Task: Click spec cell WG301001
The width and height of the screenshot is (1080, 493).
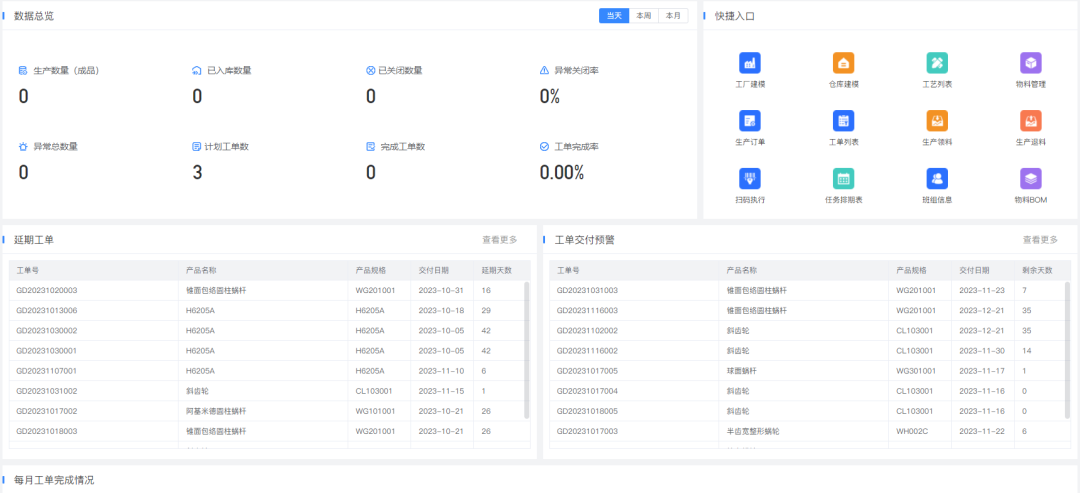Action: click(916, 370)
